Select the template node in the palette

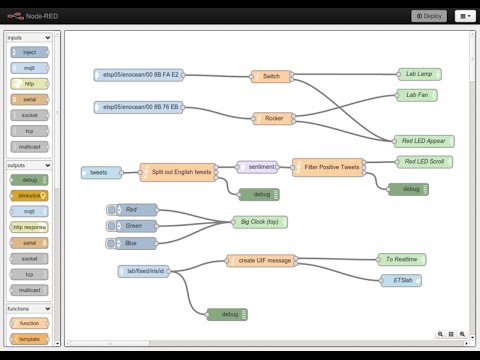tap(29, 339)
